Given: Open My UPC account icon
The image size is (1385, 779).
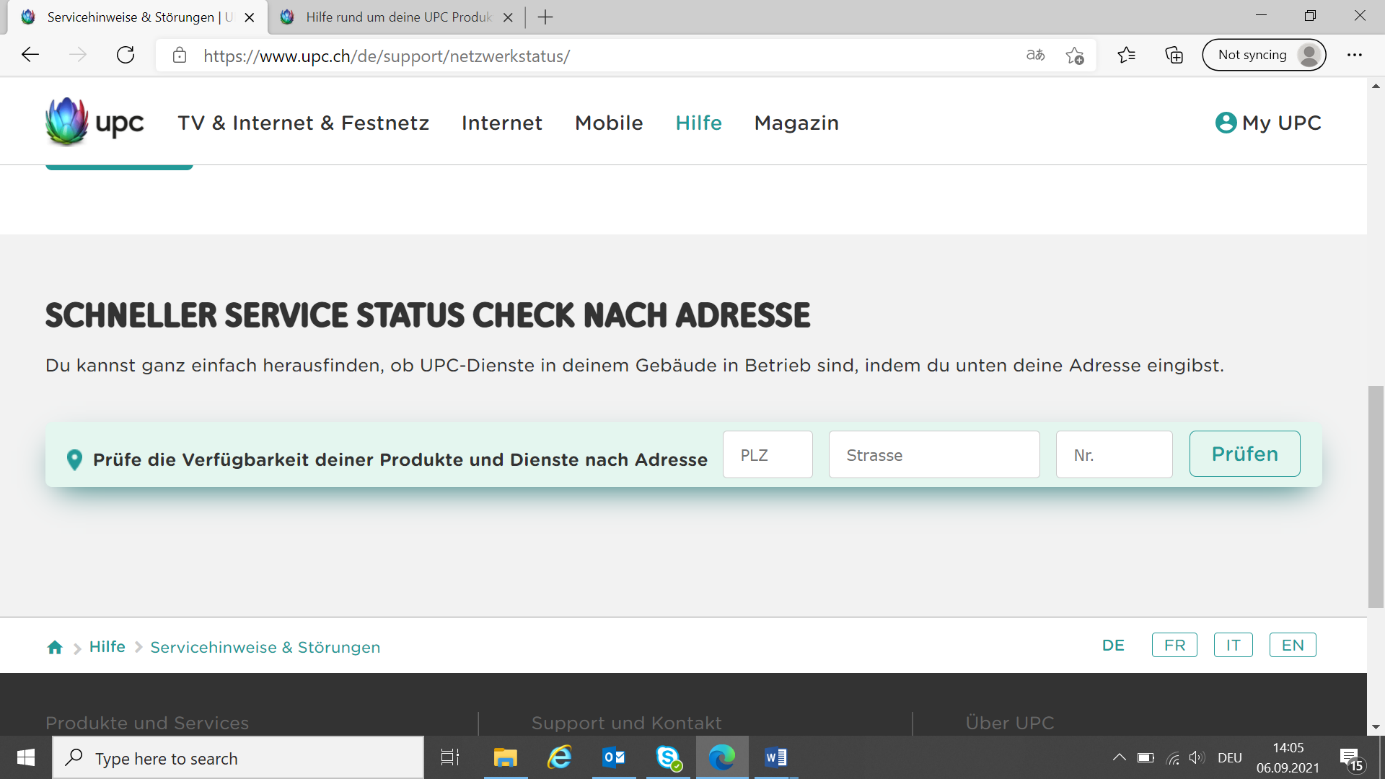Looking at the screenshot, I should click(x=1226, y=123).
